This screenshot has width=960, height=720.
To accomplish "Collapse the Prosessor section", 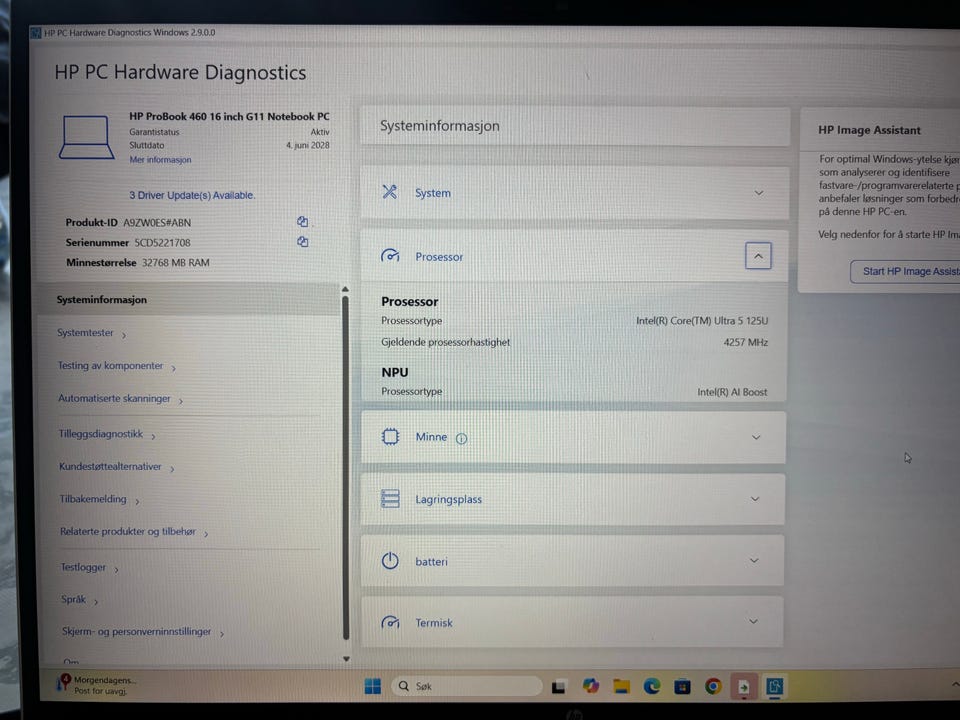I will [758, 256].
